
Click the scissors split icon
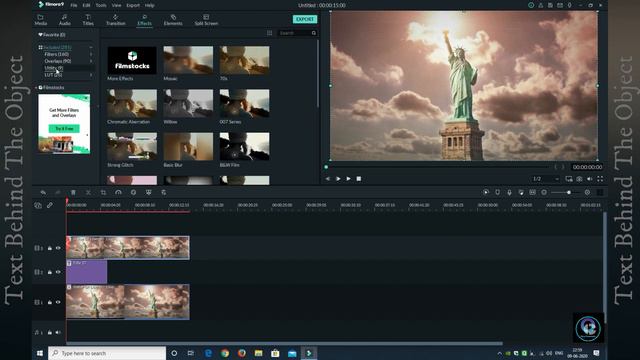pyautogui.click(x=88, y=192)
